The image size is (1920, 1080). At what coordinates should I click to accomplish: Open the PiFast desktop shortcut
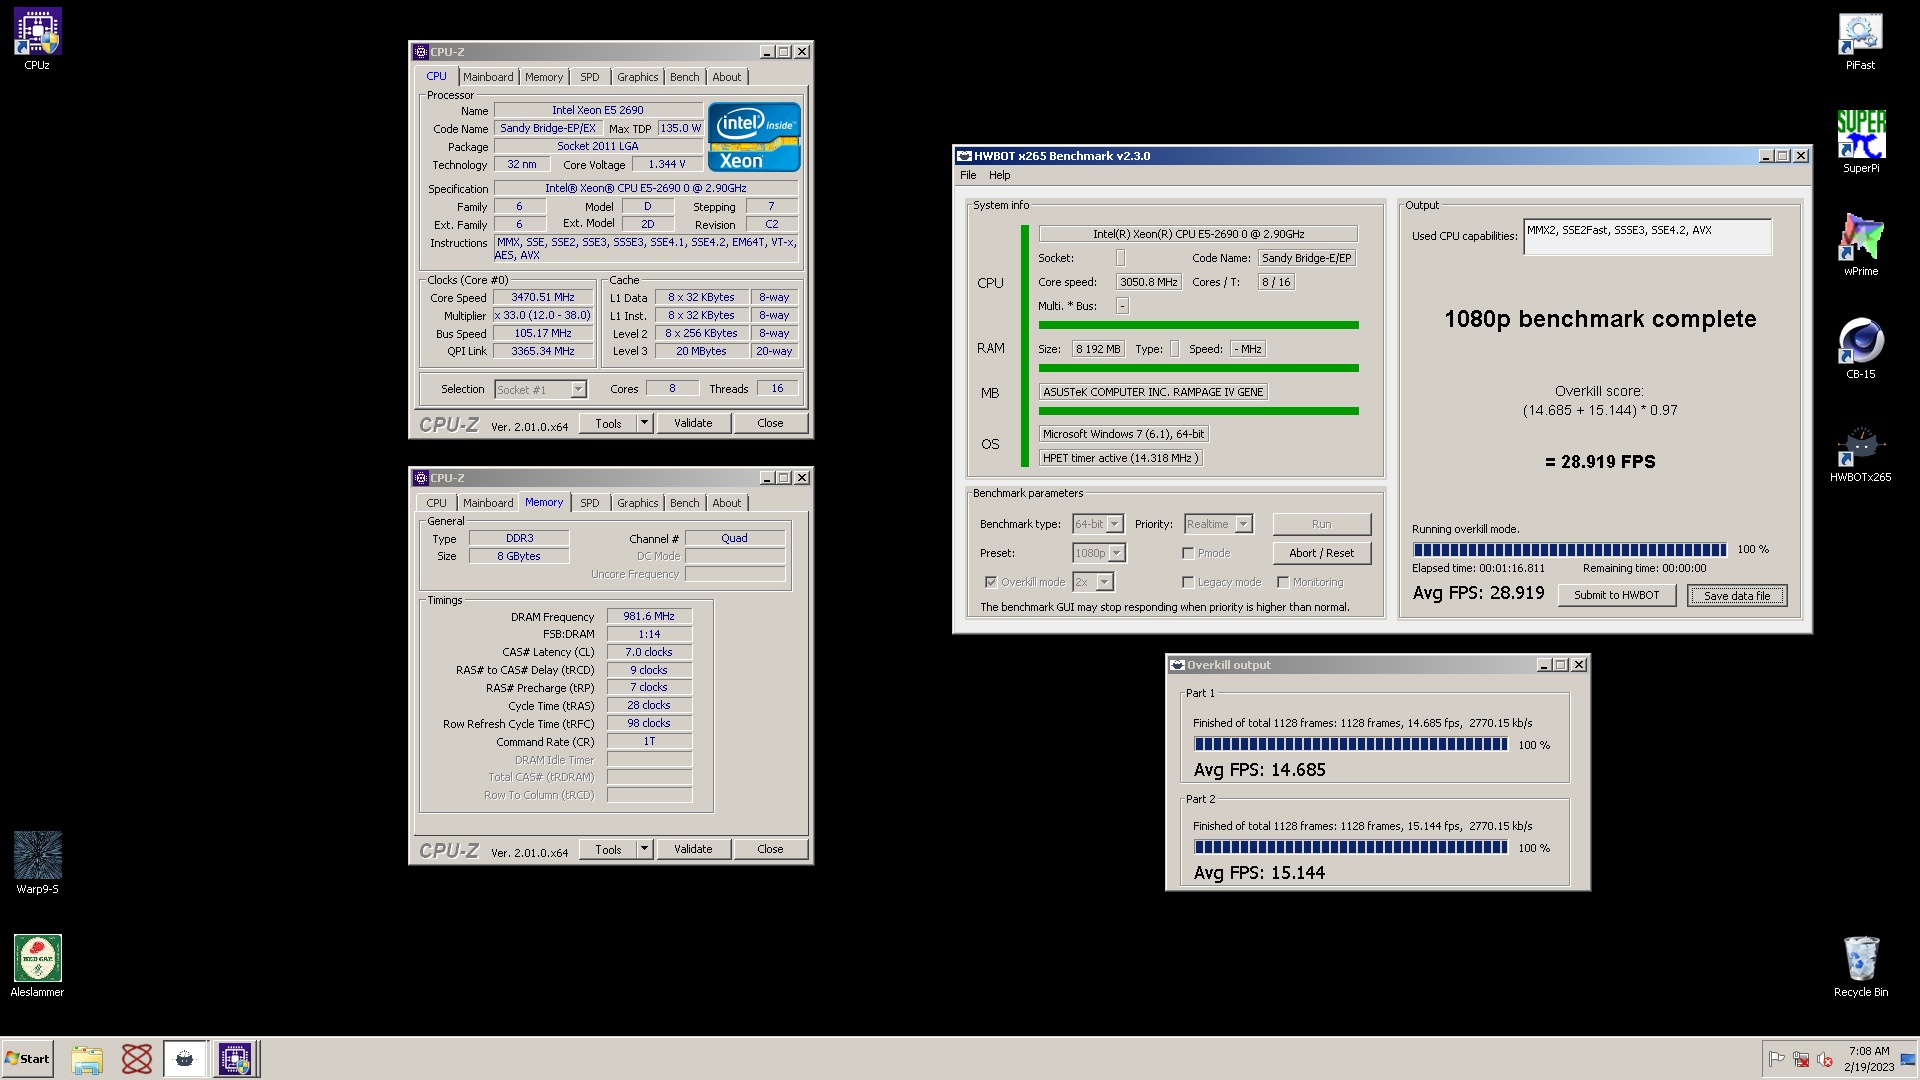(x=1860, y=42)
